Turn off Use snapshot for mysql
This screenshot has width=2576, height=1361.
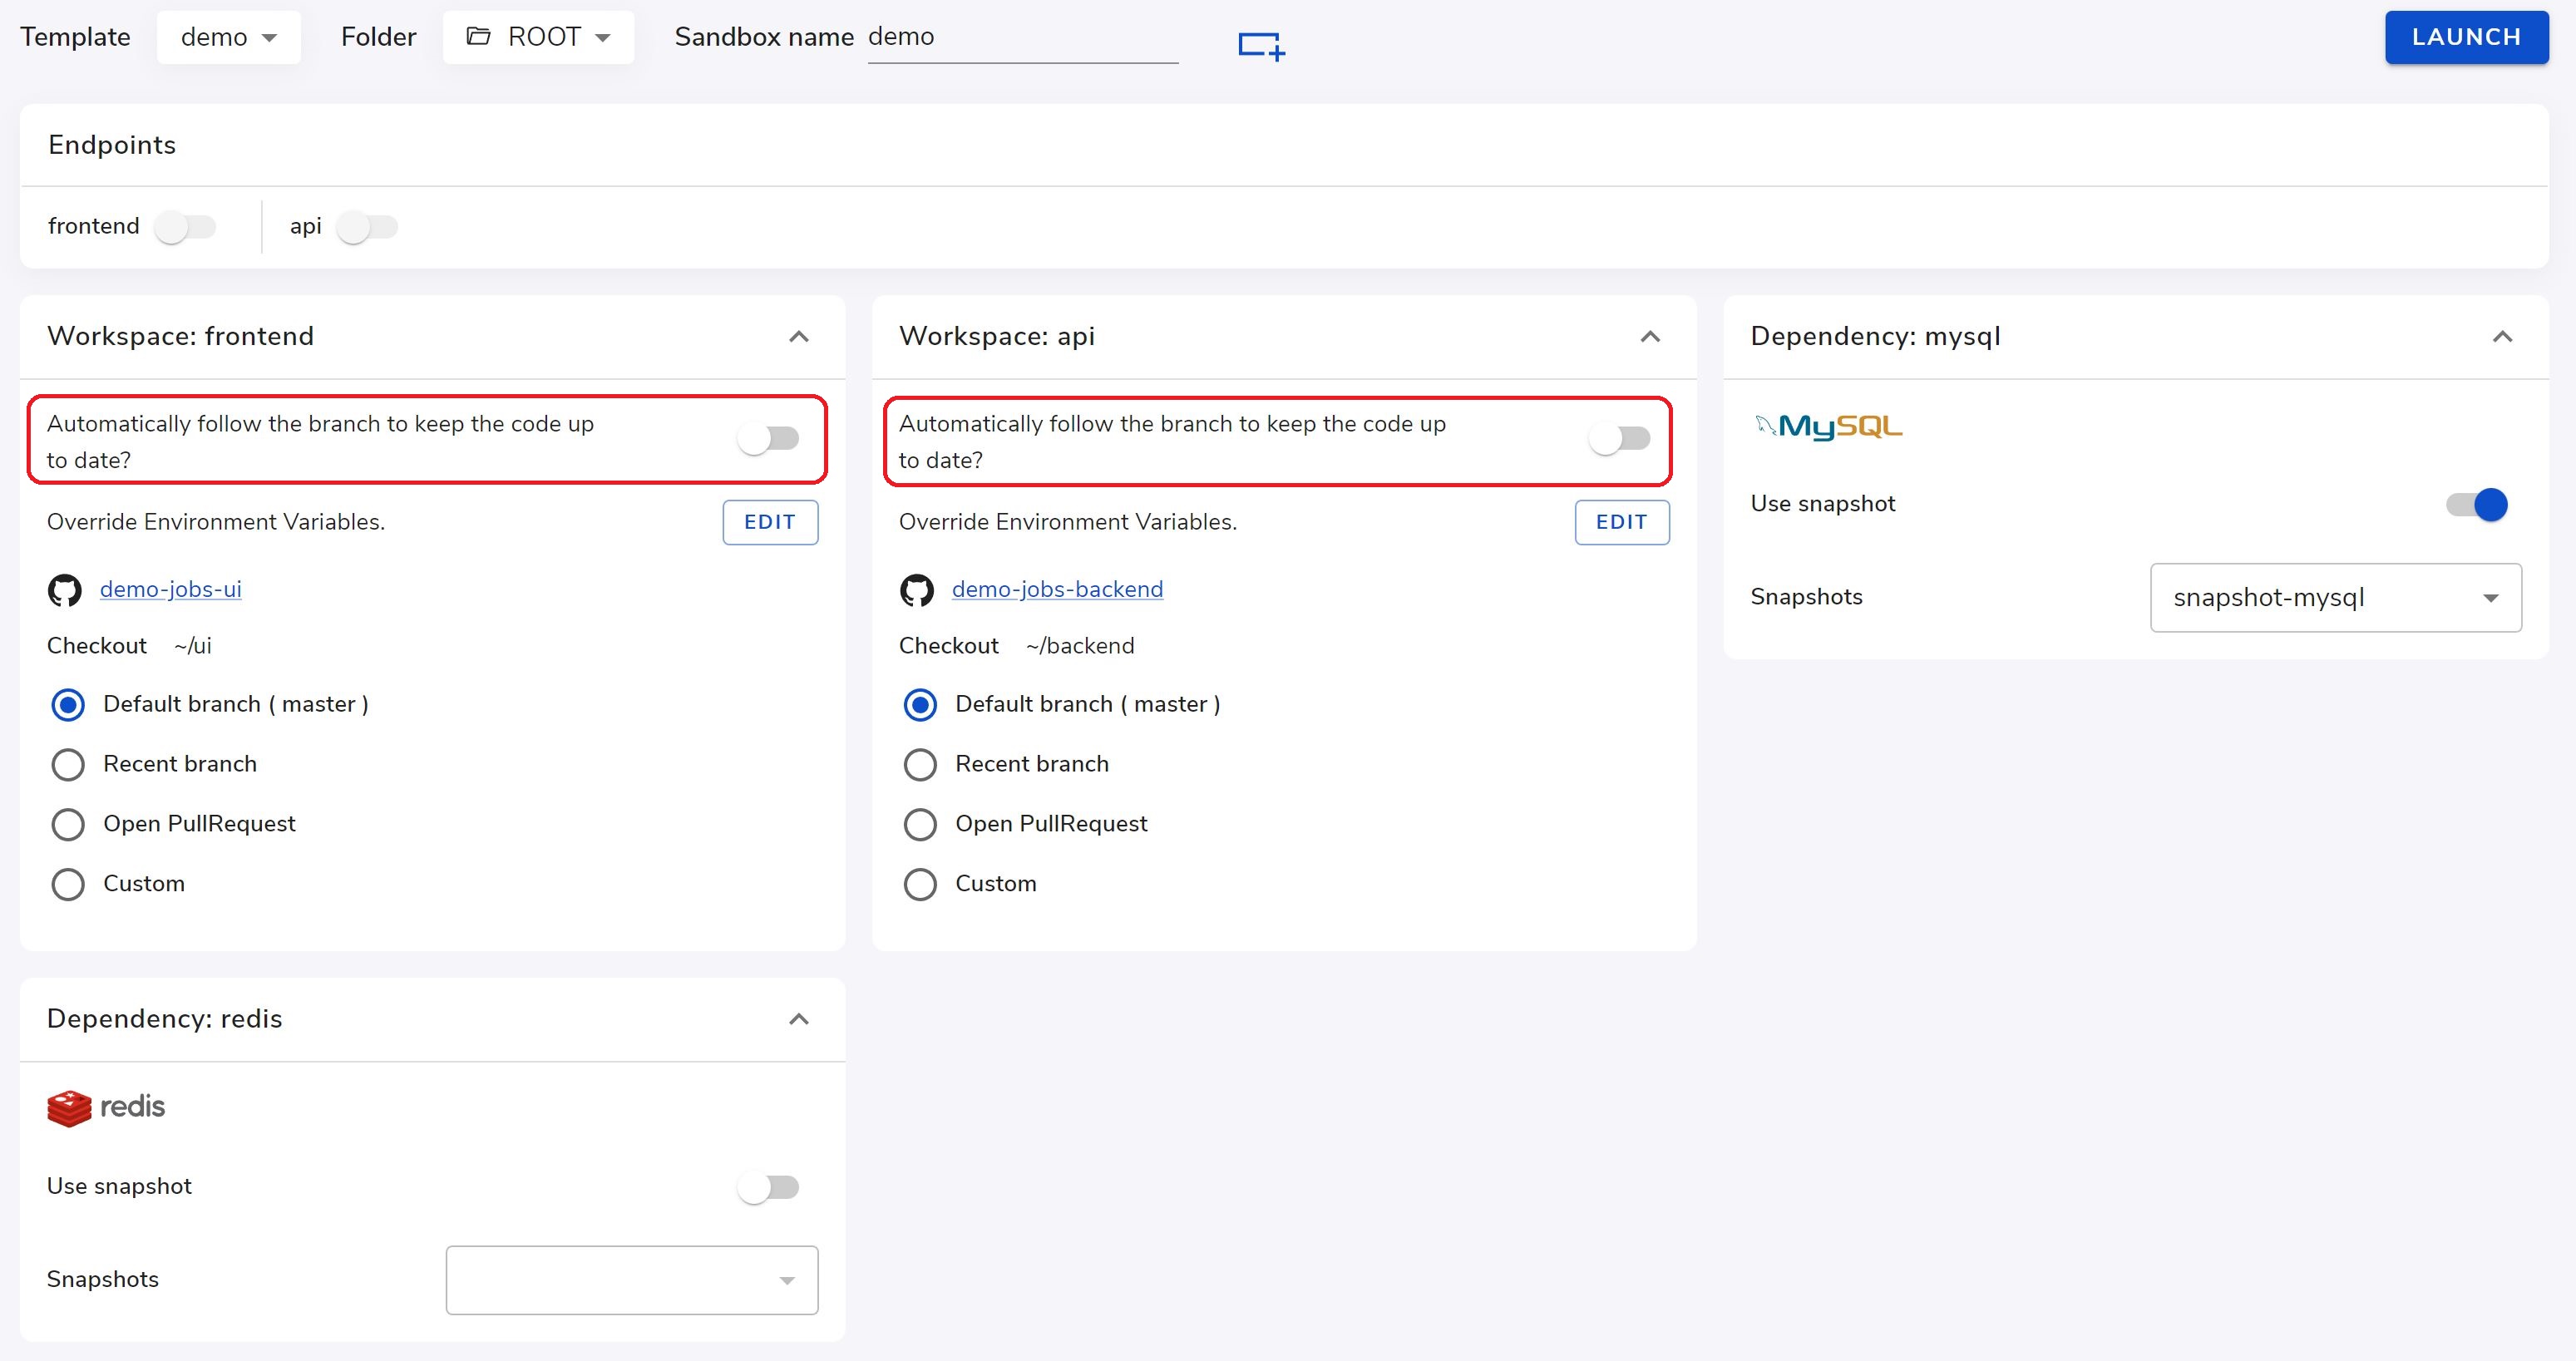point(2477,505)
